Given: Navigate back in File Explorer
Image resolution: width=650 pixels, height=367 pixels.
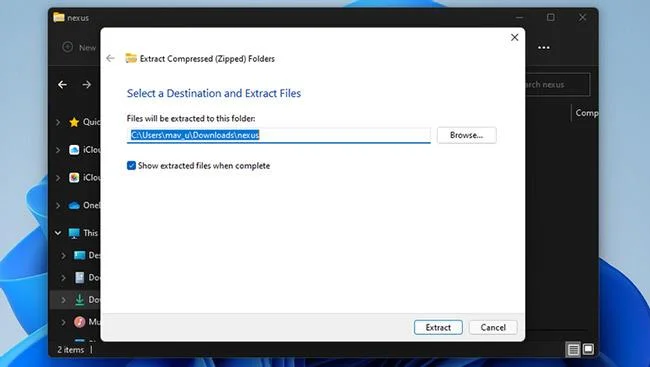Looking at the screenshot, I should (x=63, y=85).
